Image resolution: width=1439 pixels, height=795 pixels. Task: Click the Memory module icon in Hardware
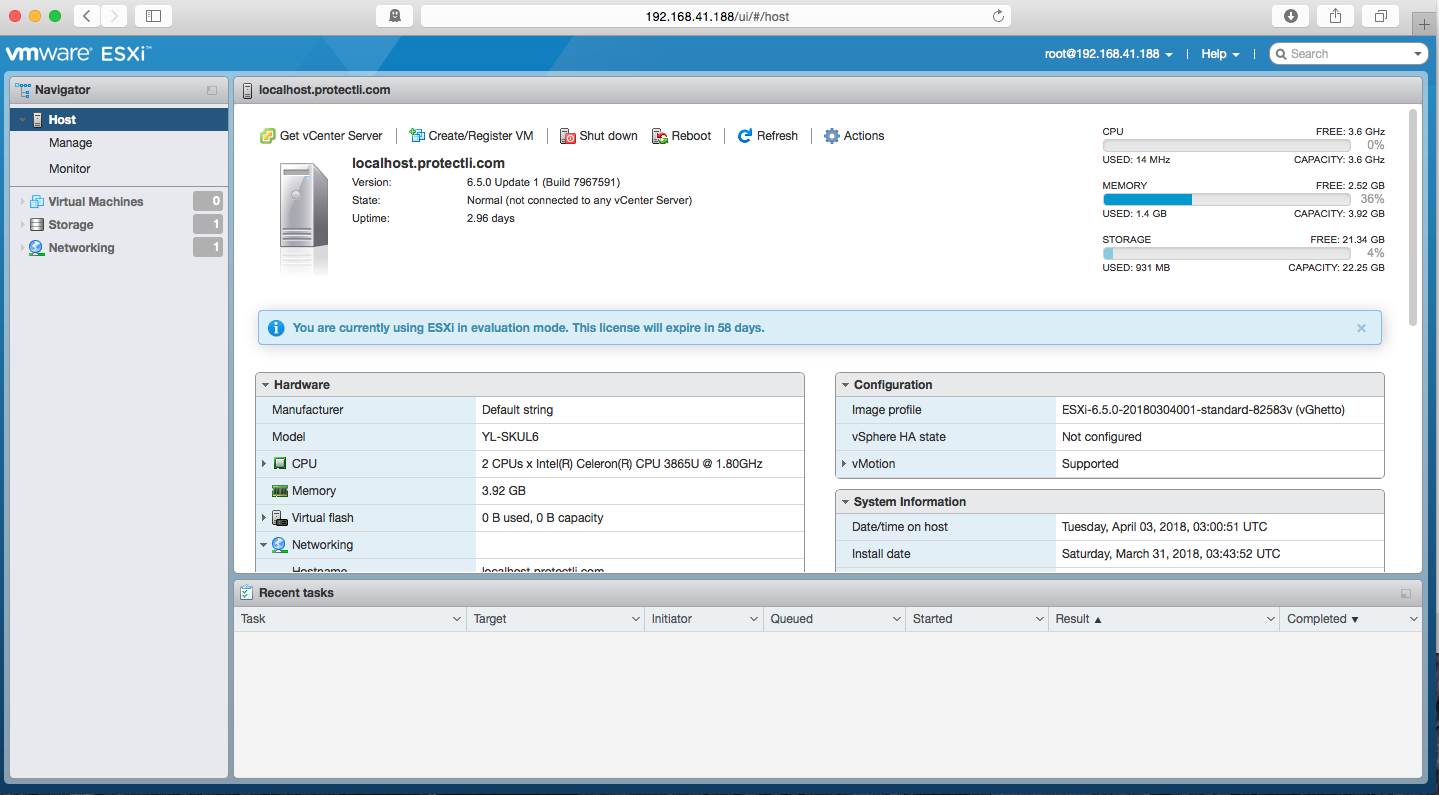coord(280,491)
